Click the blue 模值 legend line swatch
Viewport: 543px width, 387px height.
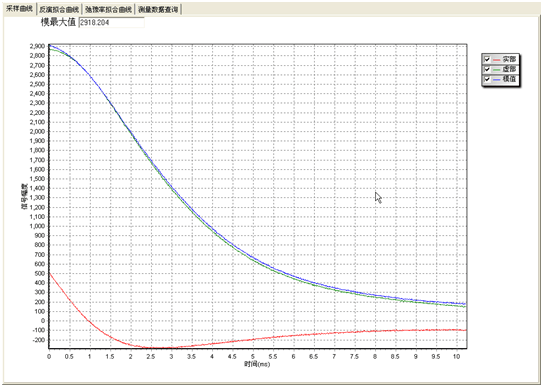(x=496, y=79)
